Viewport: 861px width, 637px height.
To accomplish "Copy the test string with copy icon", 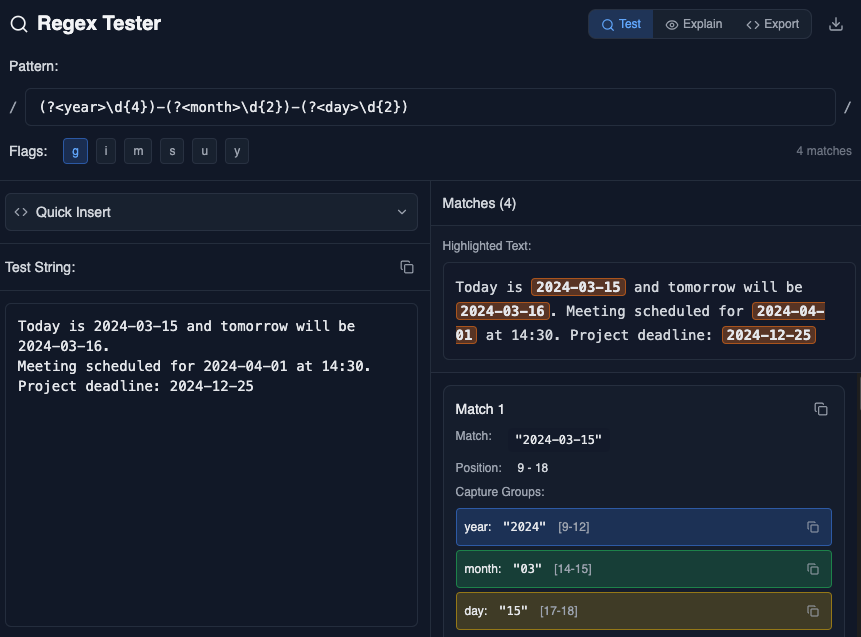I will point(407,267).
